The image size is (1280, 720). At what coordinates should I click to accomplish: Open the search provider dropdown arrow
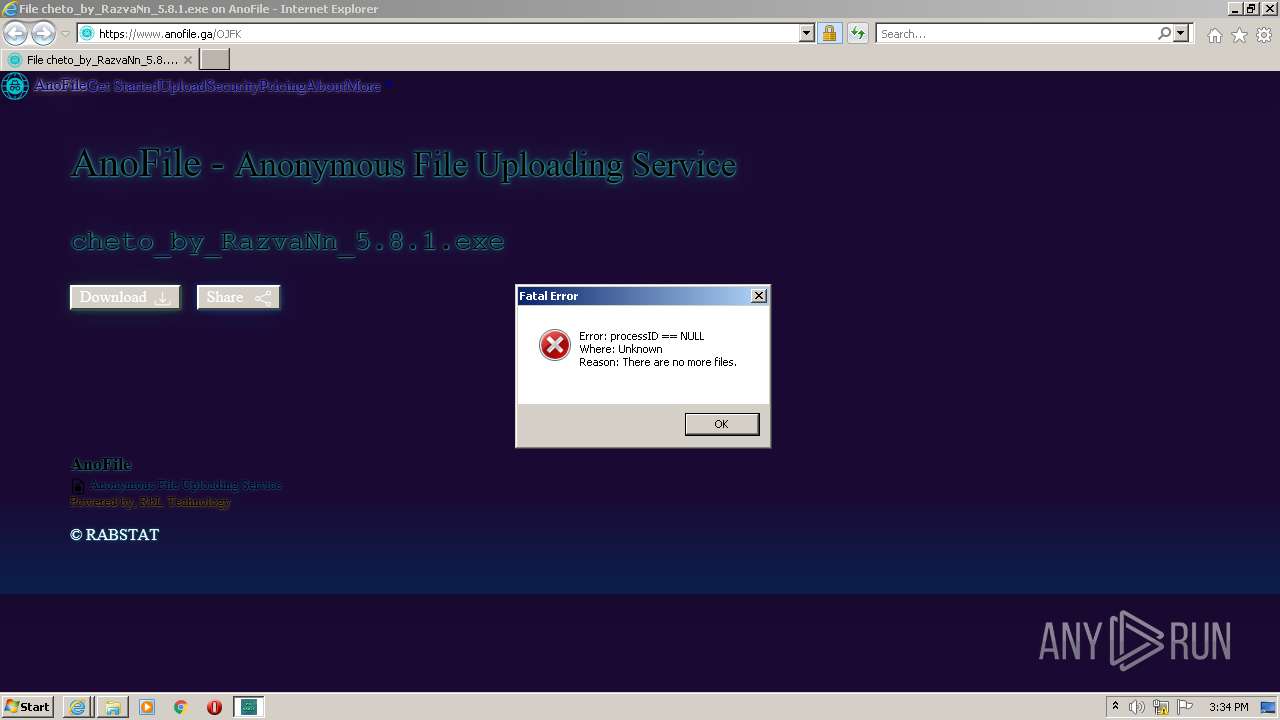(1181, 33)
